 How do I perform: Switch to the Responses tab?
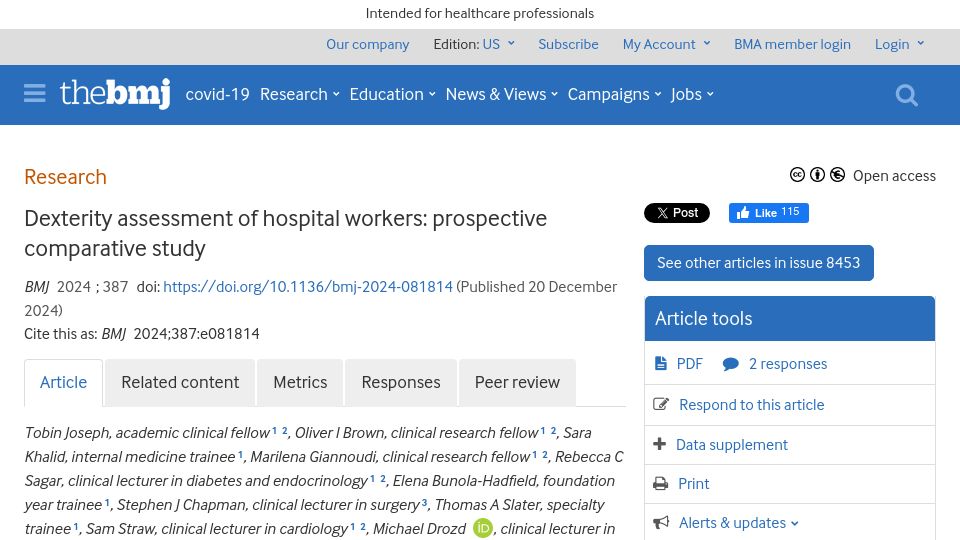(401, 383)
